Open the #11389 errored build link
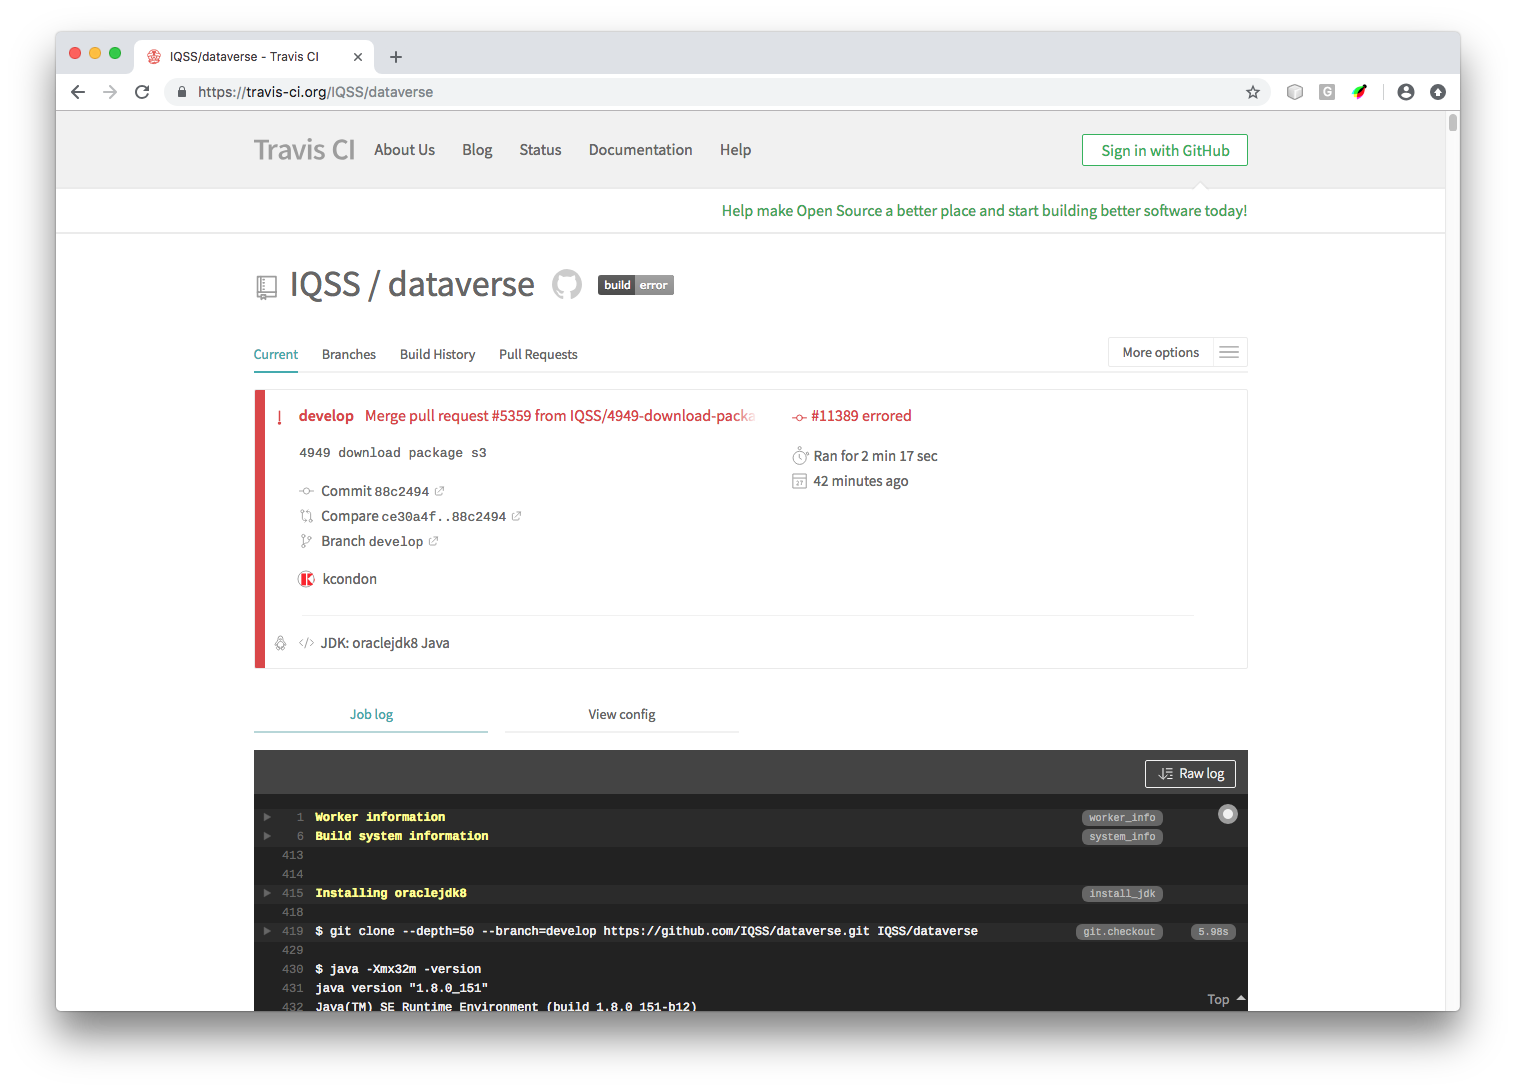 click(861, 416)
